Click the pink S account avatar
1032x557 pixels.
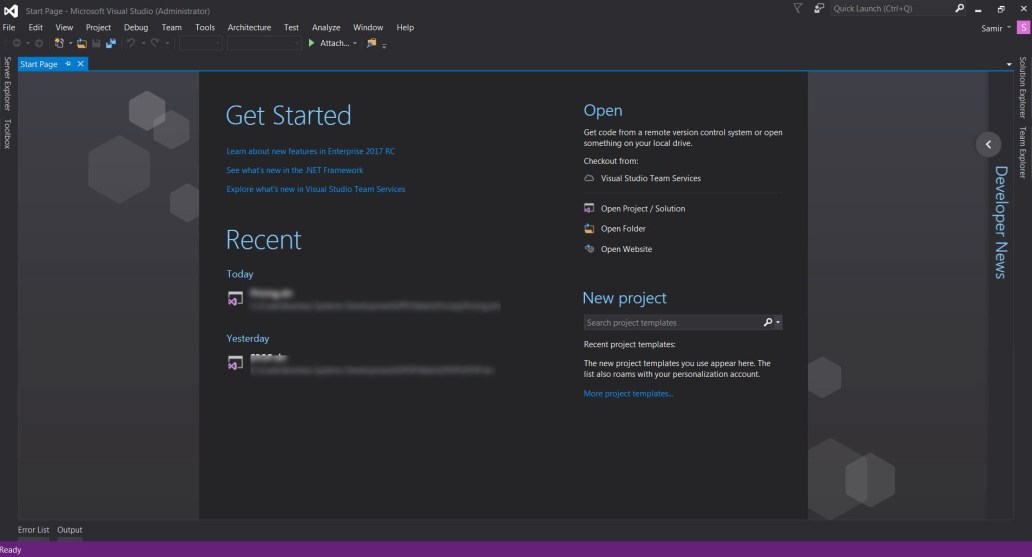coord(1023,28)
